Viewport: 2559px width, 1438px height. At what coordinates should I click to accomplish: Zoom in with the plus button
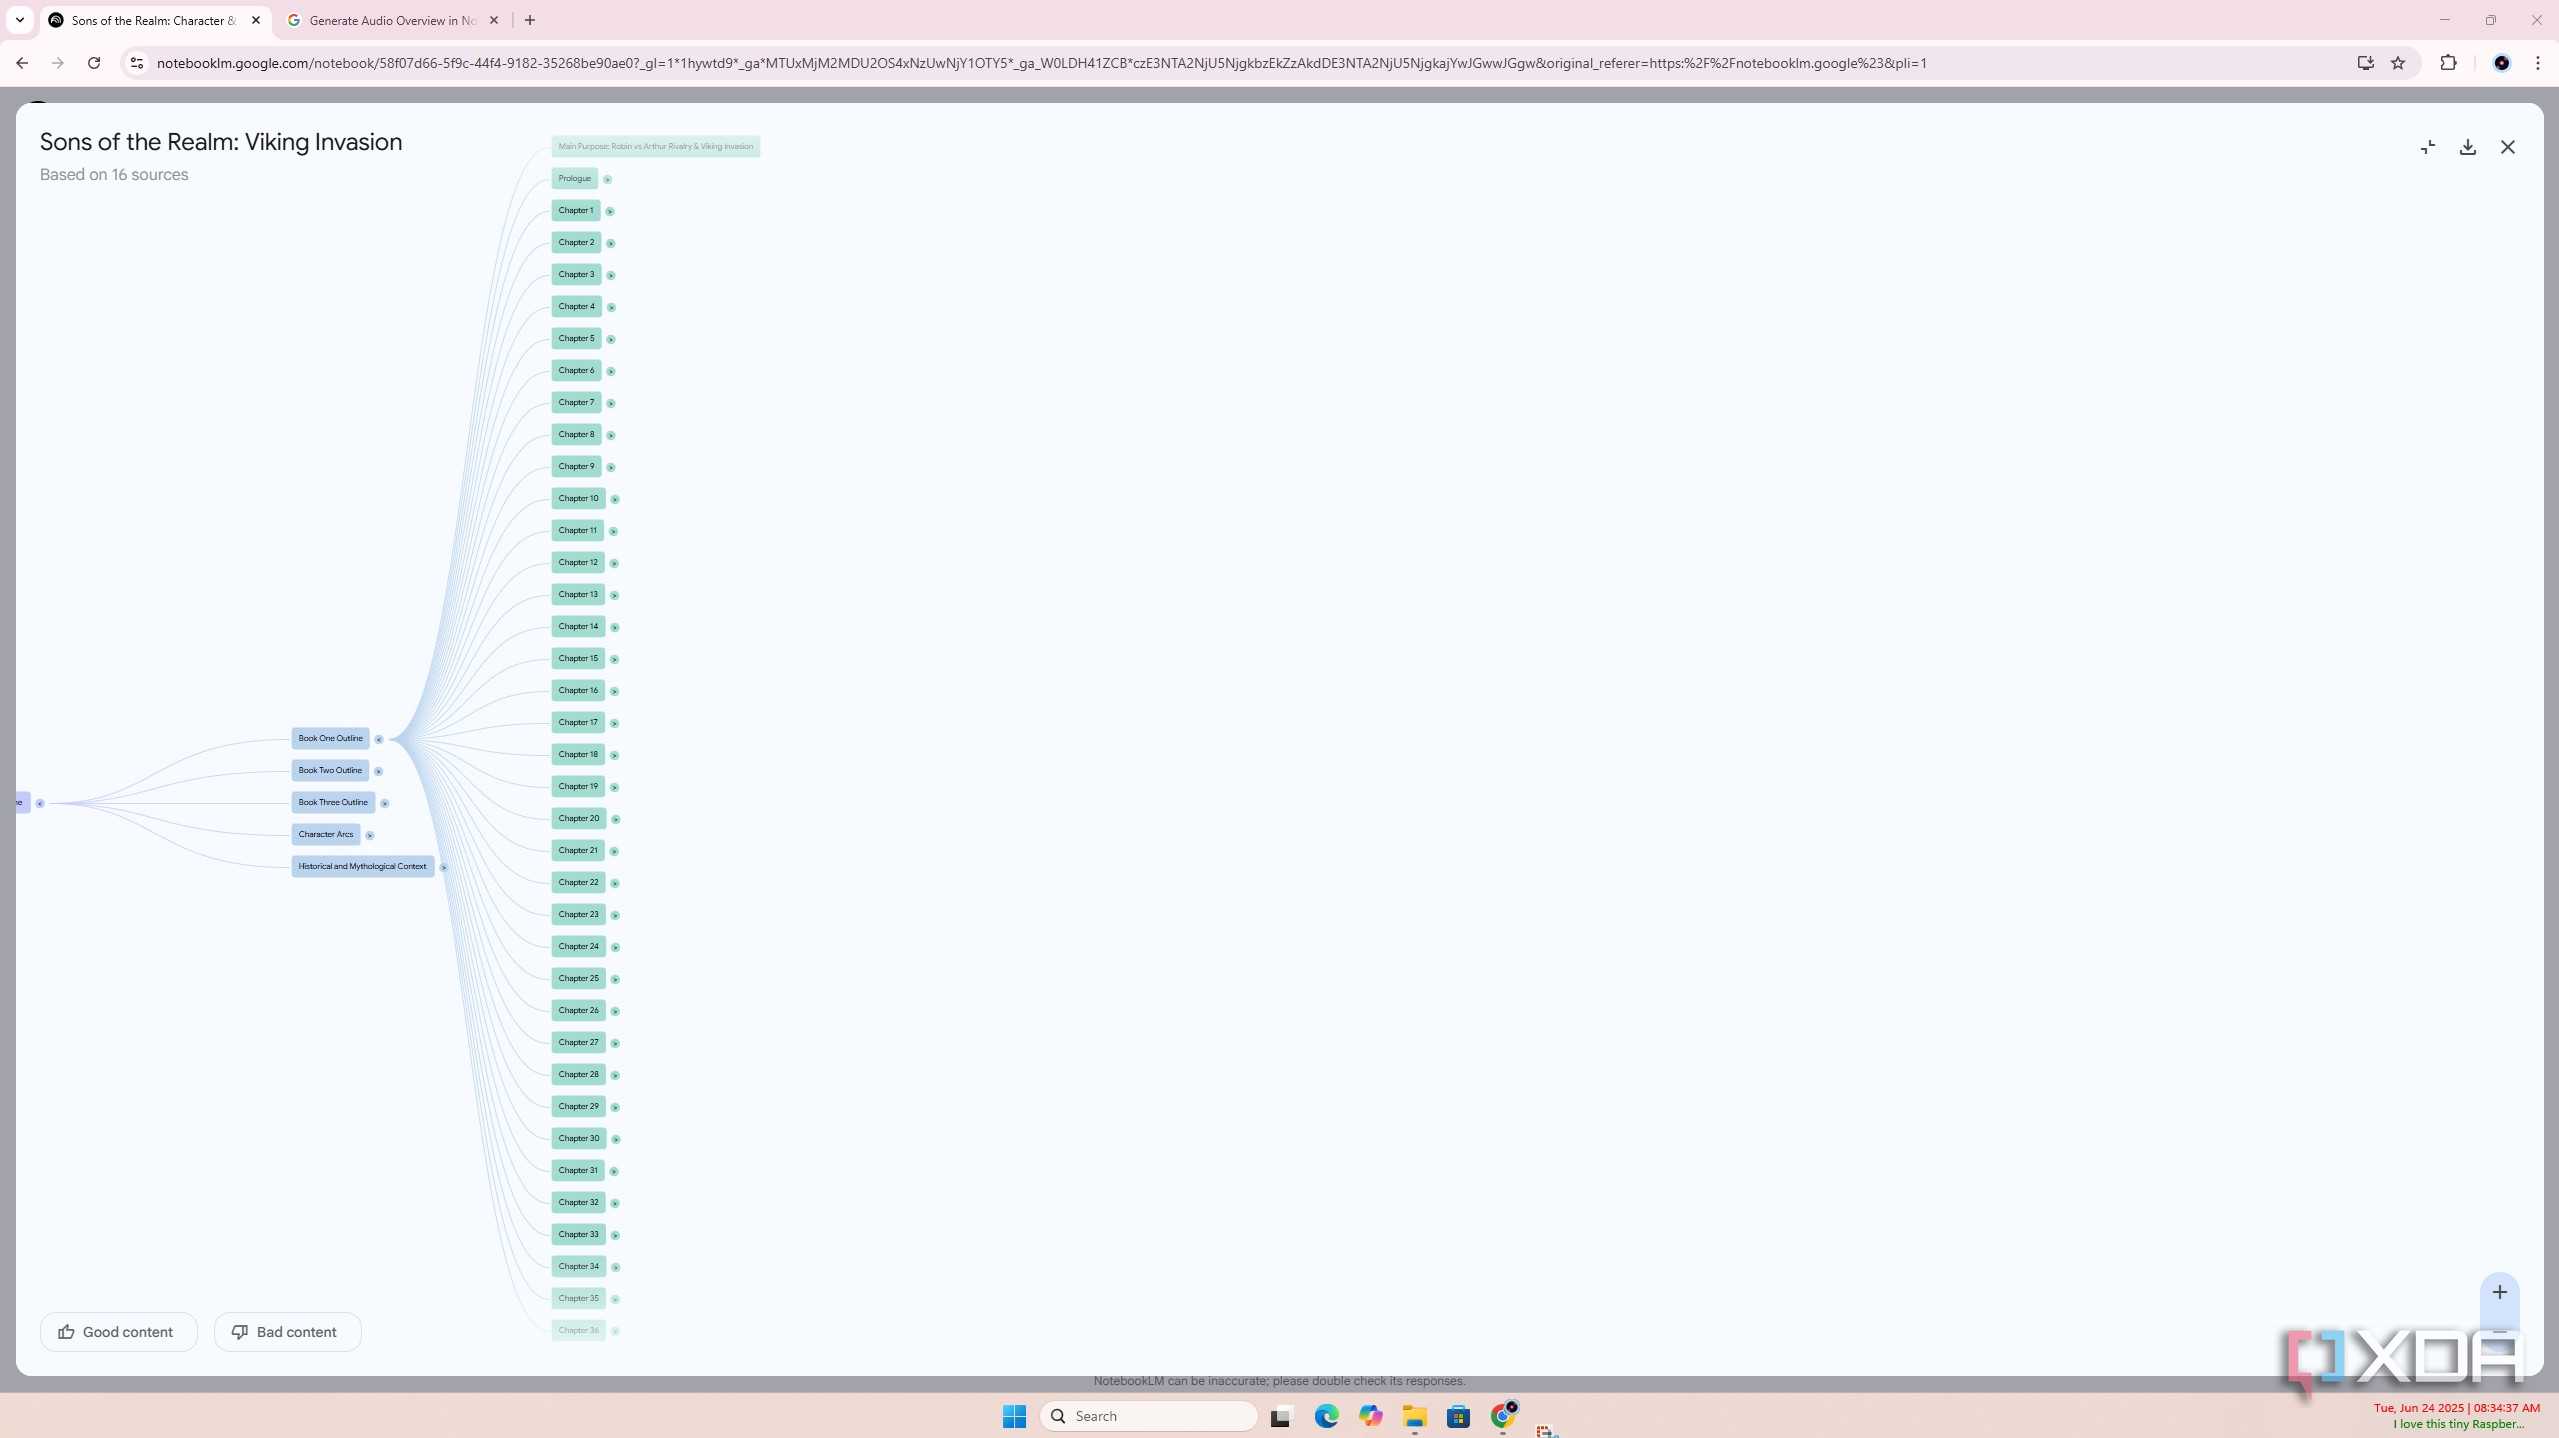pyautogui.click(x=2499, y=1292)
